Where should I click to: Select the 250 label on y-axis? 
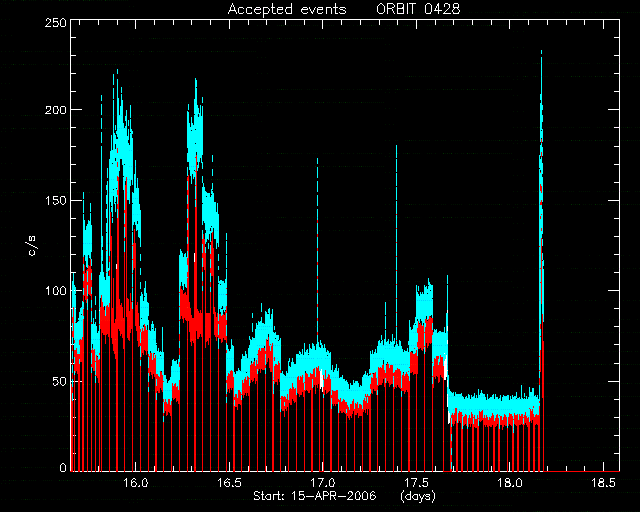point(55,23)
